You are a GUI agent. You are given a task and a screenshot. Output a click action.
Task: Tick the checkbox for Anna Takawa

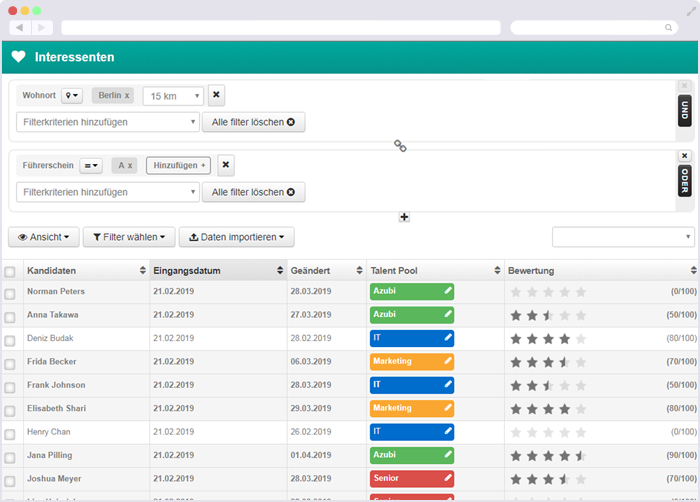[x=10, y=317]
